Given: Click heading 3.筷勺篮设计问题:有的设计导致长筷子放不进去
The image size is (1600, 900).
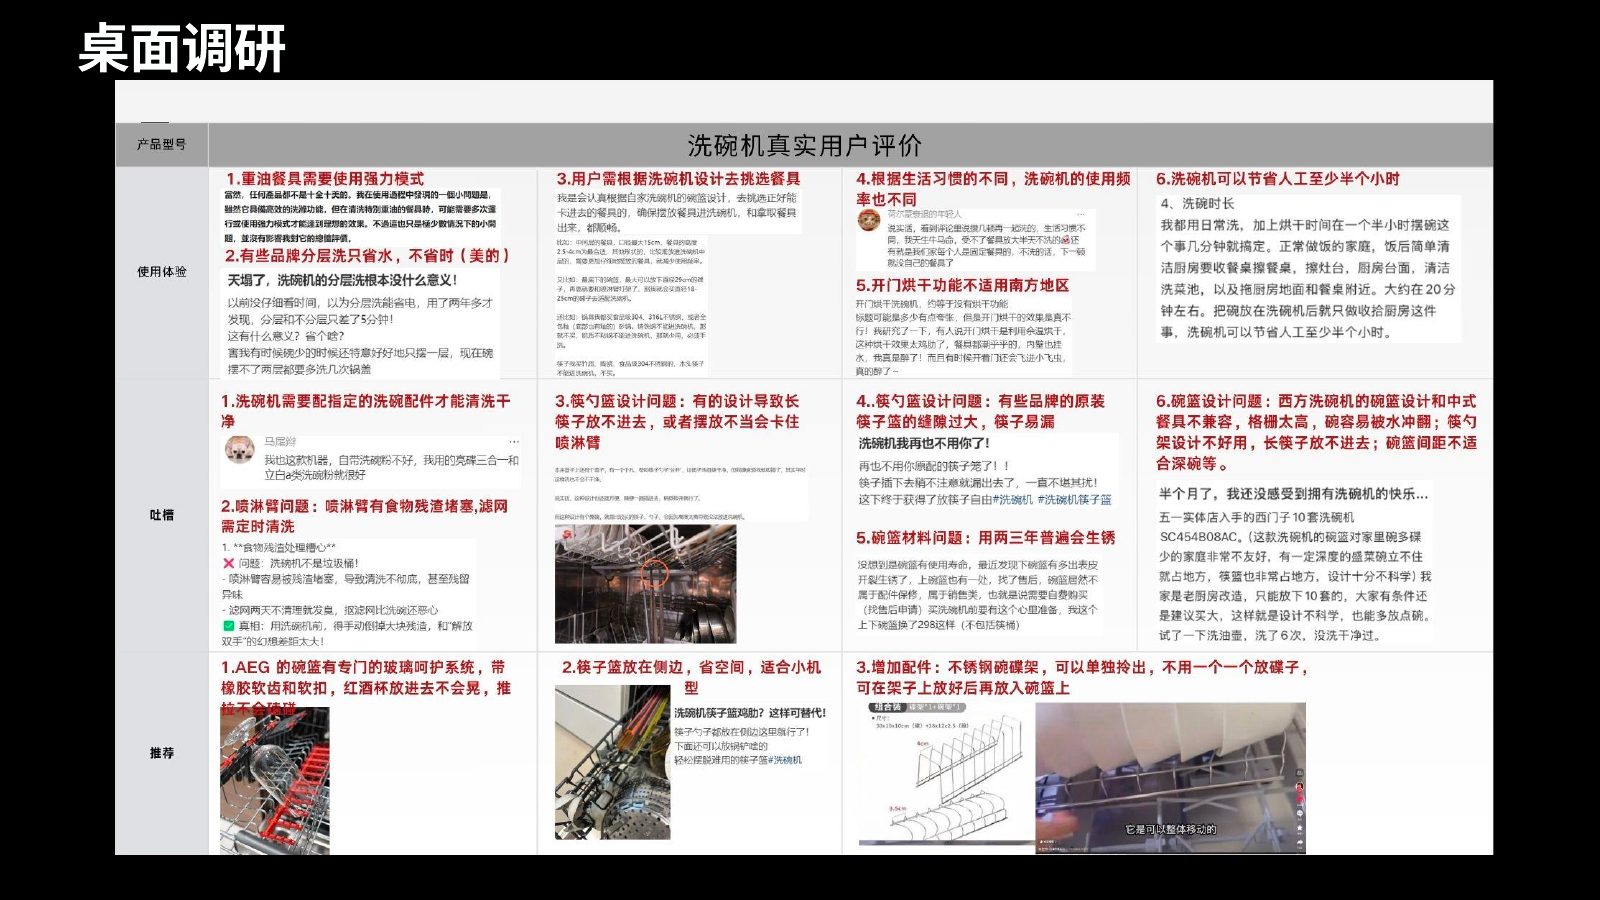Looking at the screenshot, I should point(677,421).
